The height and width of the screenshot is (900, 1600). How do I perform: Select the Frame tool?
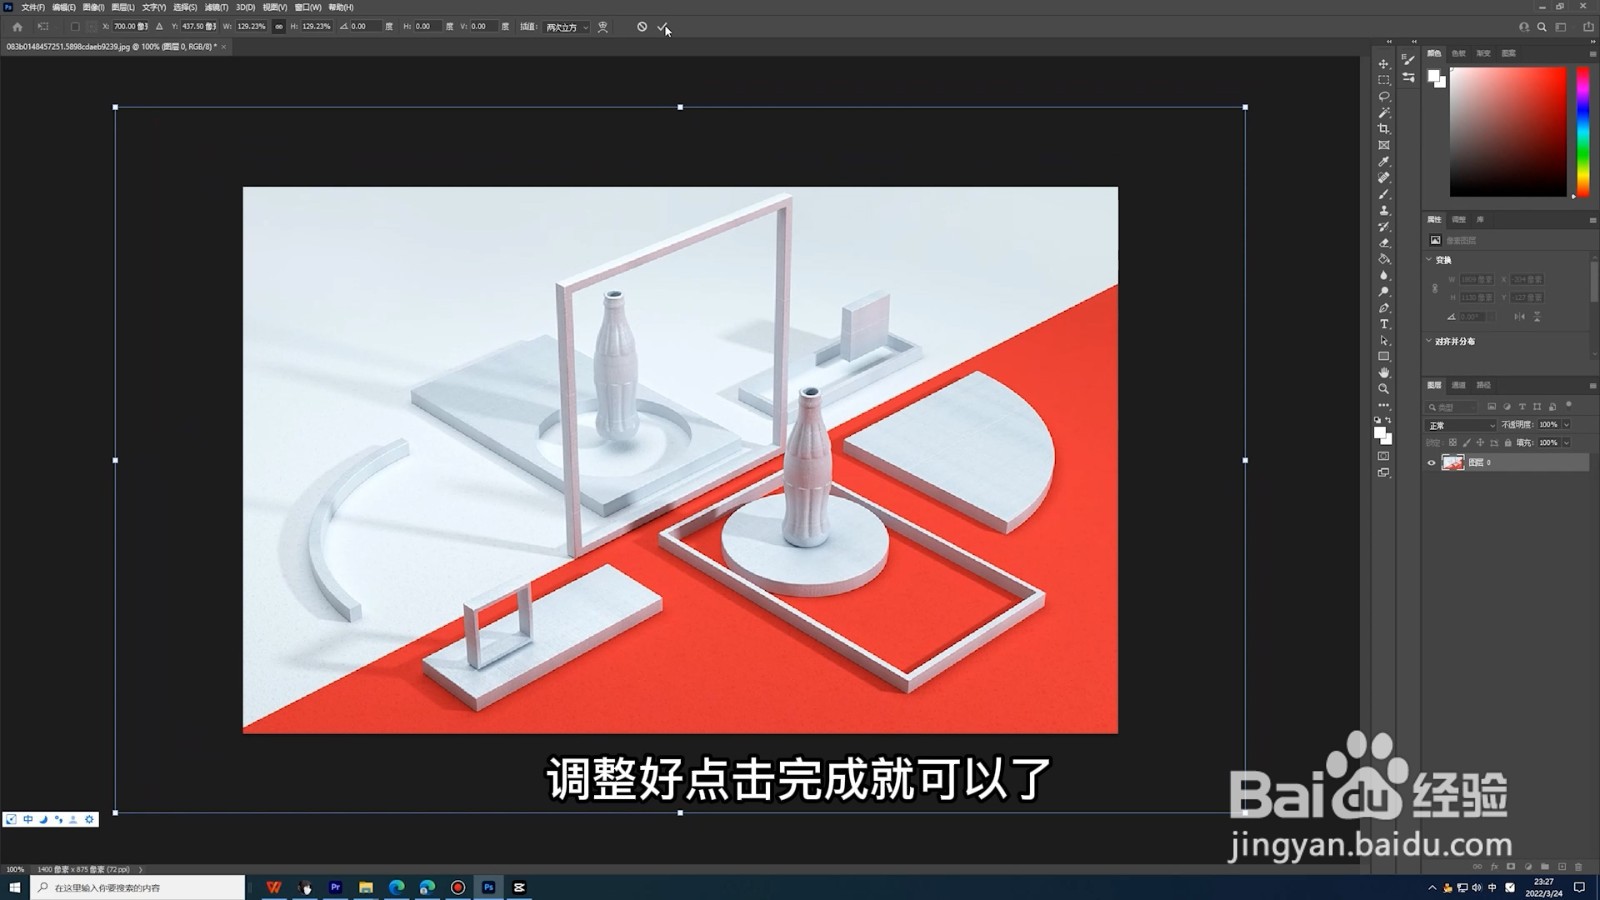point(1384,145)
